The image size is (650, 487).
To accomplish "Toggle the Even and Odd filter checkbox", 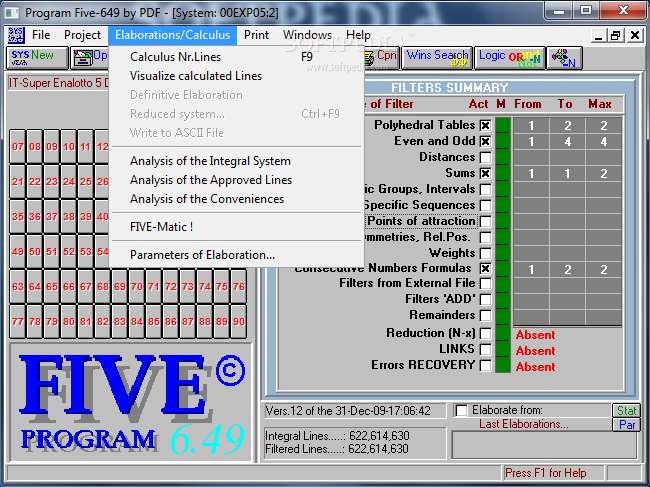I will [x=485, y=141].
